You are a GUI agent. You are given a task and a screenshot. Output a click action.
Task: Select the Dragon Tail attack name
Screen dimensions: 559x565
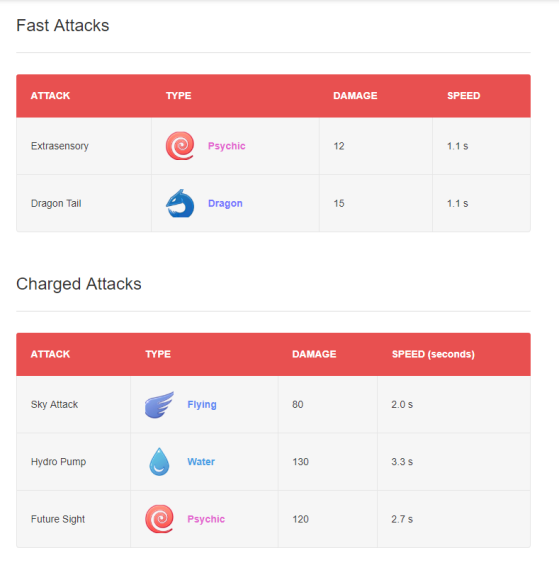click(56, 204)
